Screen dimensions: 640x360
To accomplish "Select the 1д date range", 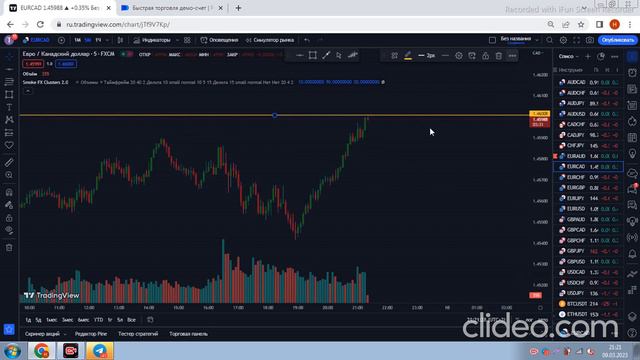I will (28, 320).
